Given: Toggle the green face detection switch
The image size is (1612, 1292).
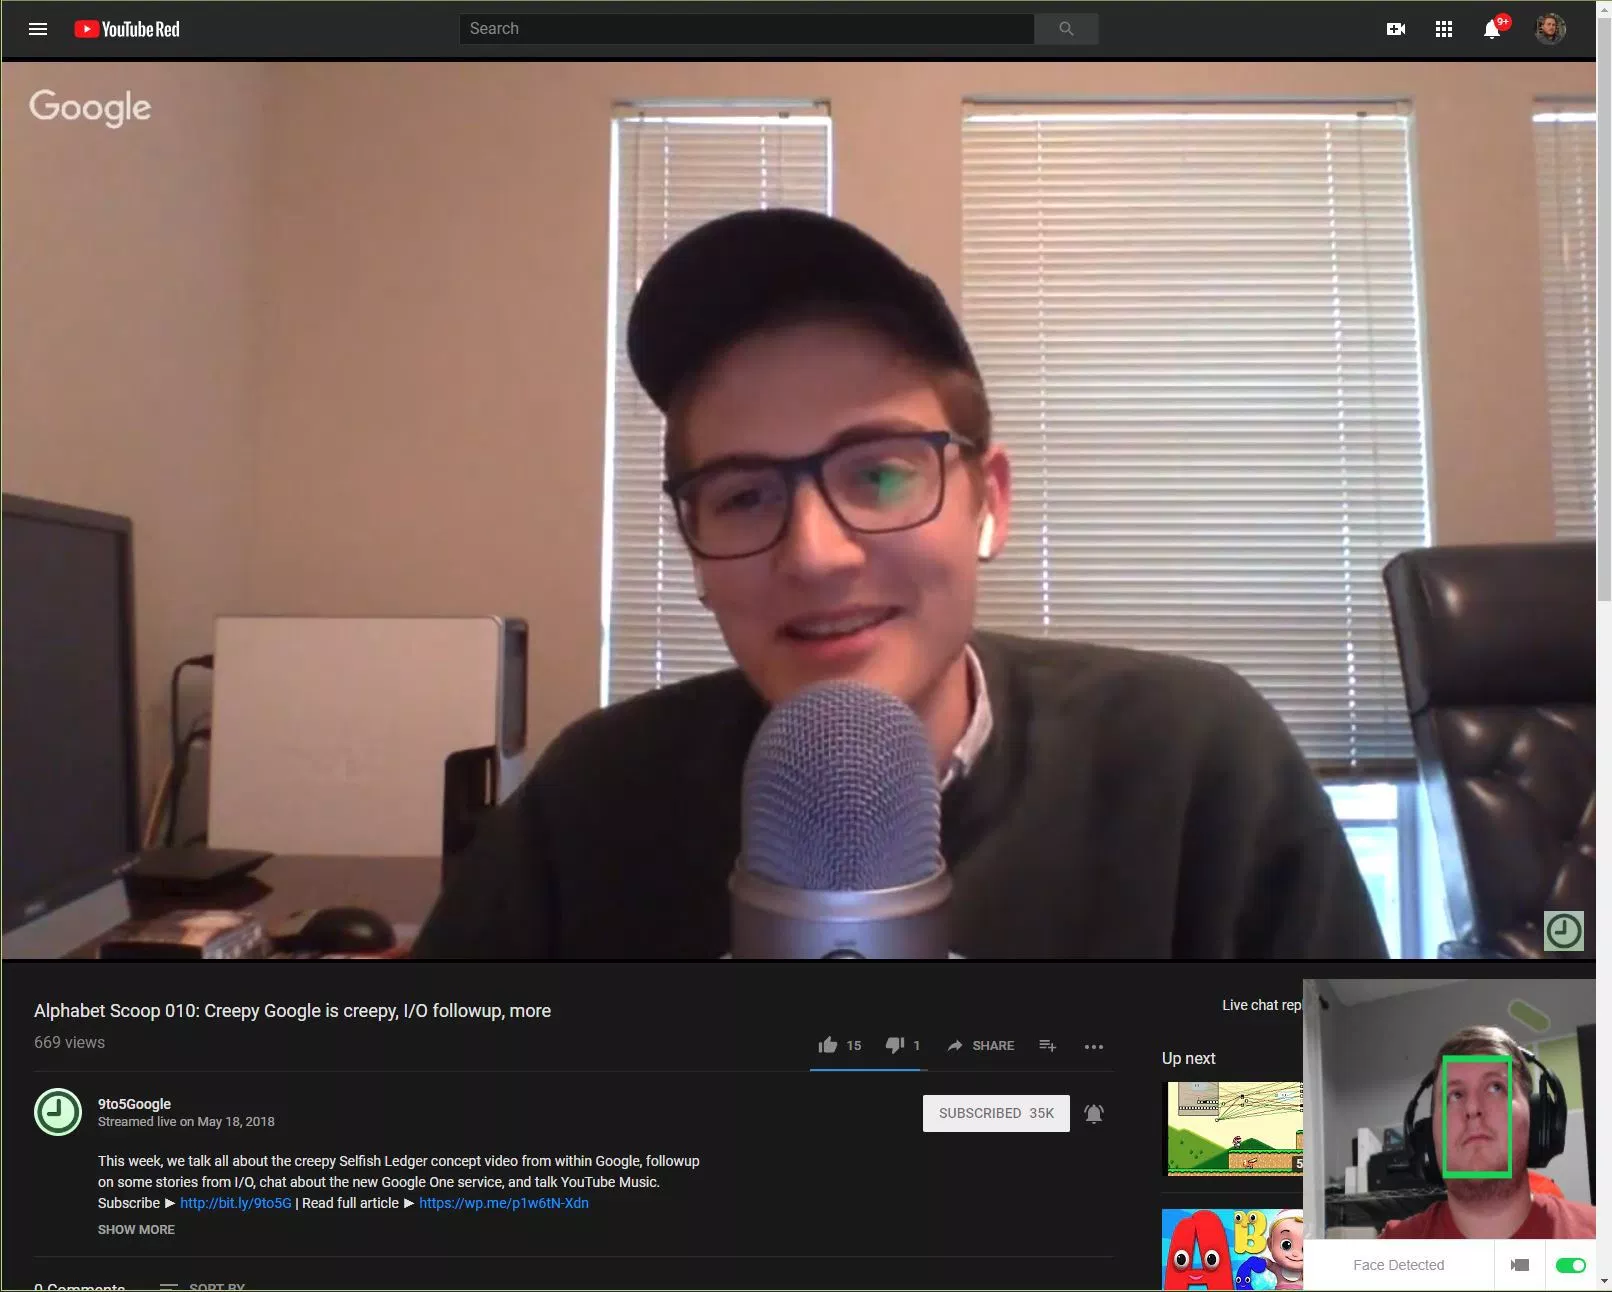Looking at the screenshot, I should click(1570, 1265).
